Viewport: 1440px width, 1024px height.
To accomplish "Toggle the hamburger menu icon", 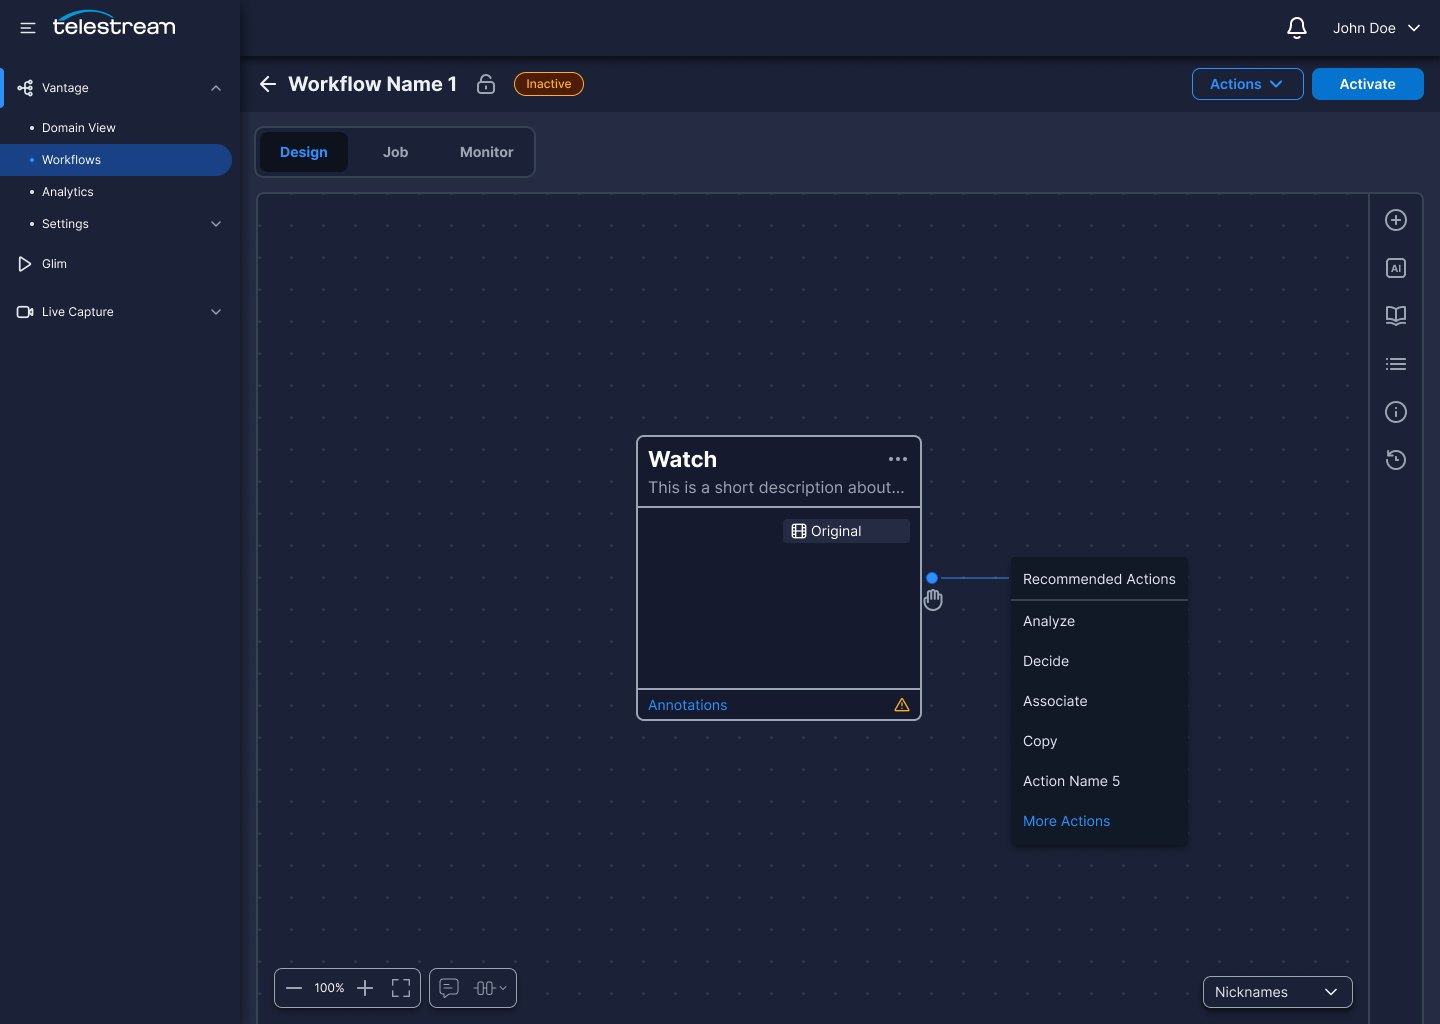I will pyautogui.click(x=28, y=28).
